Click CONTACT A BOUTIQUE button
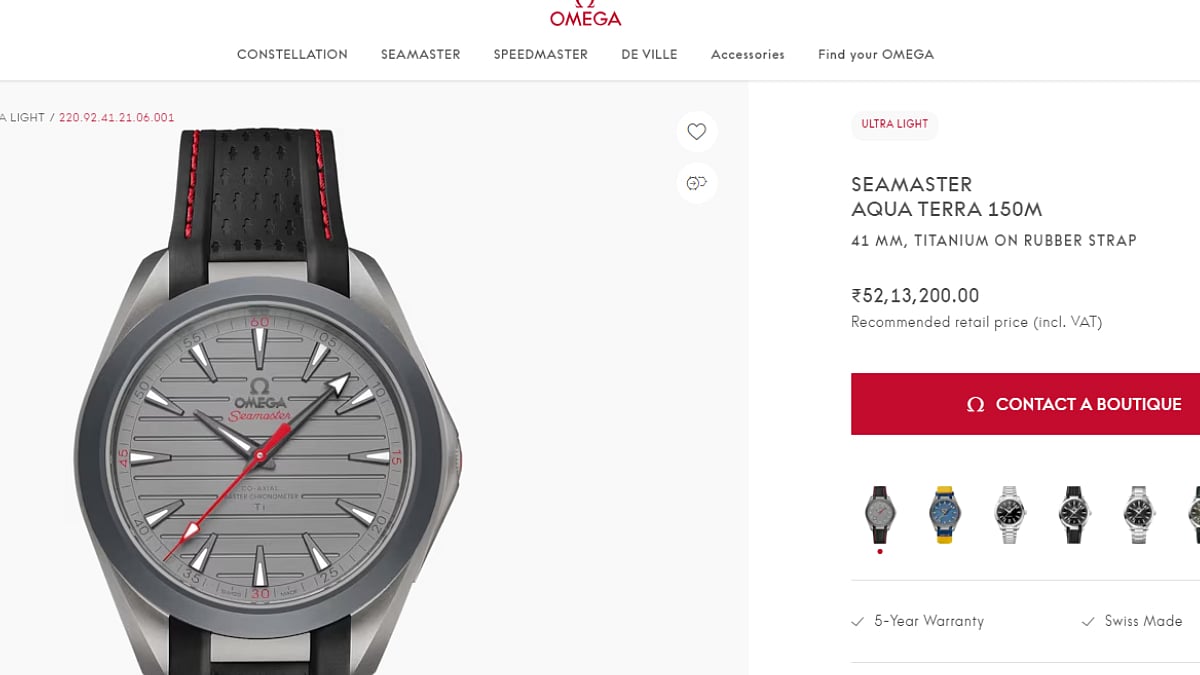Image resolution: width=1200 pixels, height=675 pixels. coord(1025,404)
